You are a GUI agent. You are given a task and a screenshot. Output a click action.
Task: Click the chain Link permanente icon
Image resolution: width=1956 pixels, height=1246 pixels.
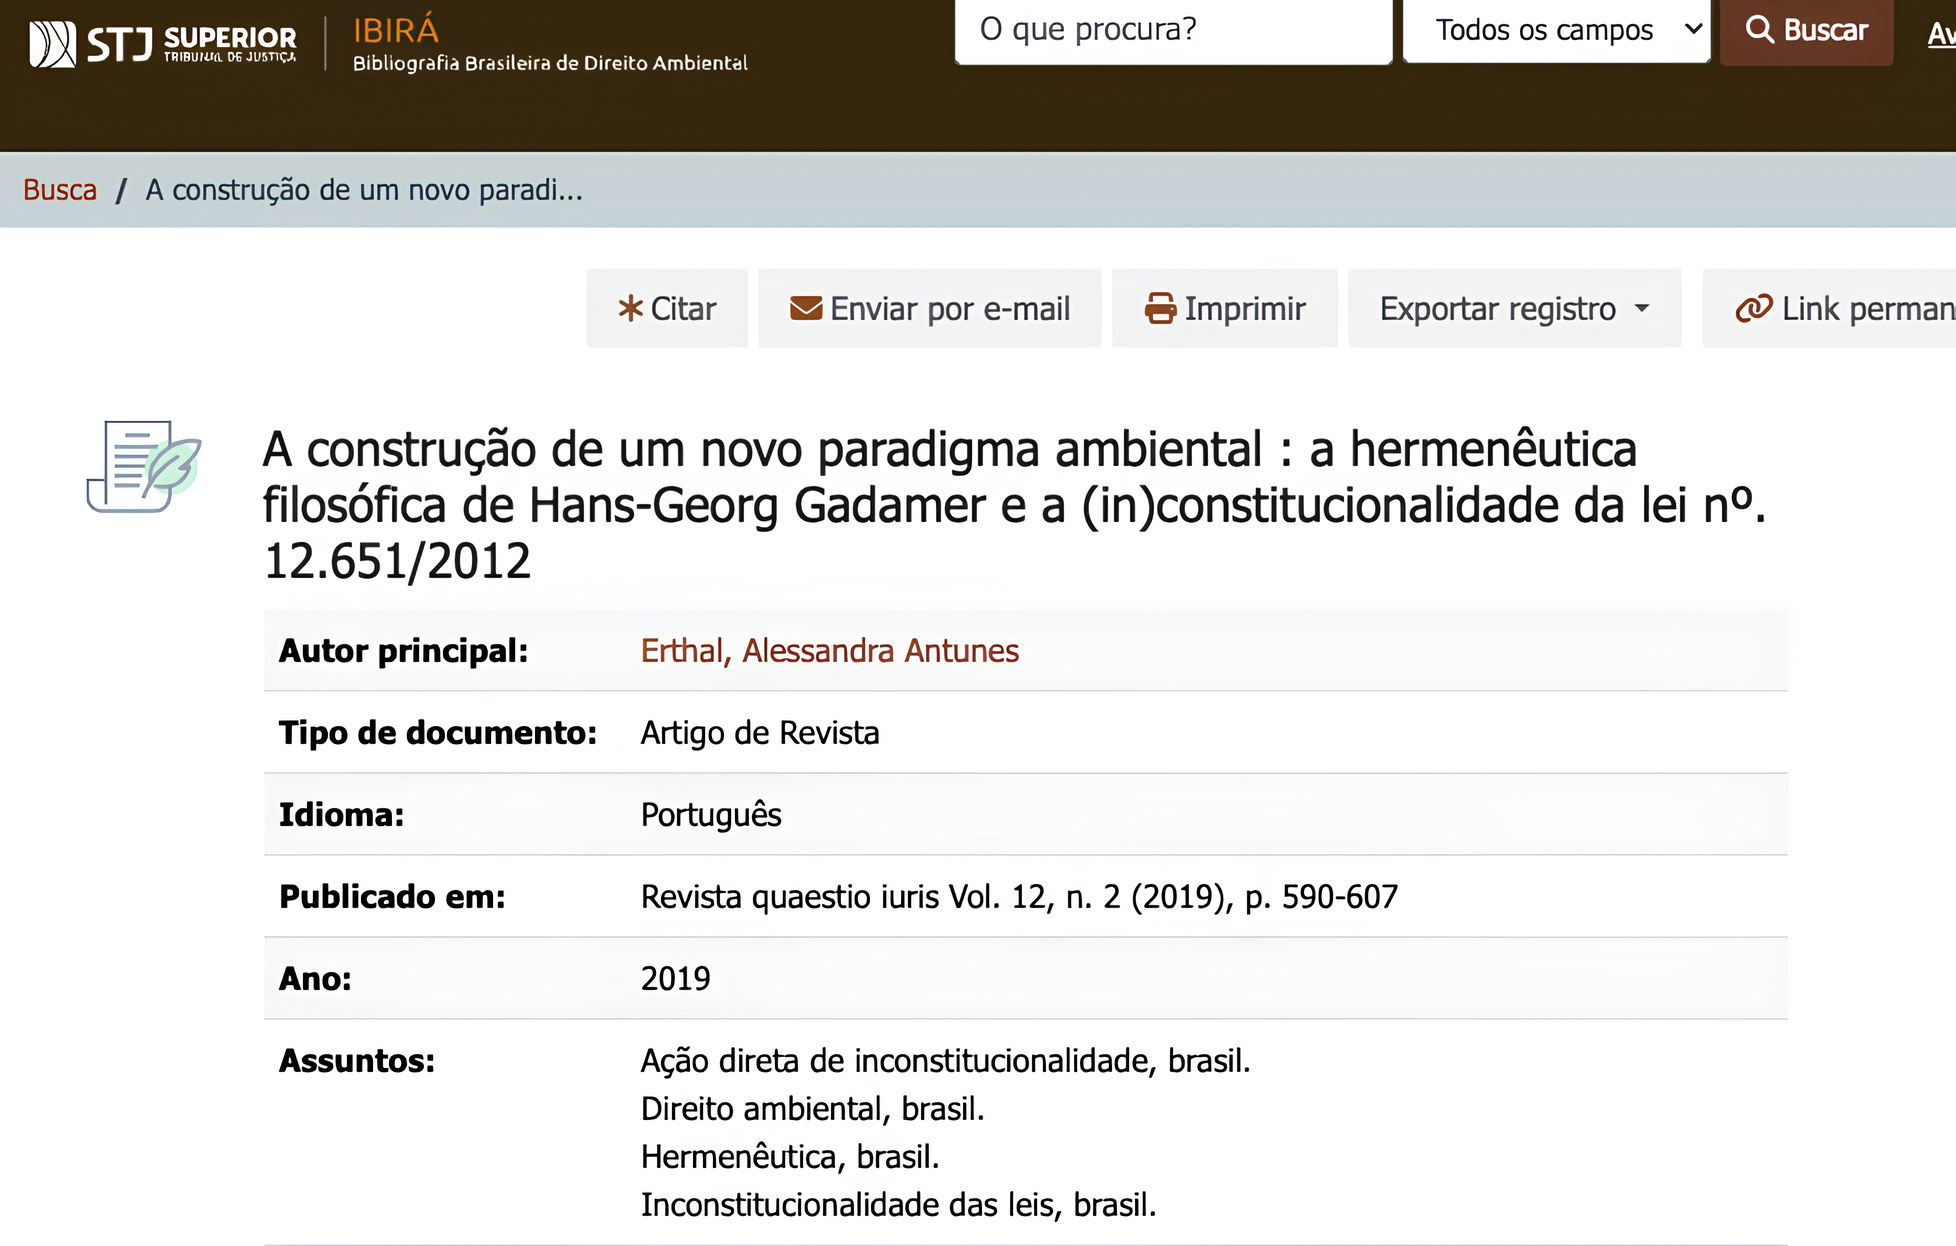click(1753, 308)
